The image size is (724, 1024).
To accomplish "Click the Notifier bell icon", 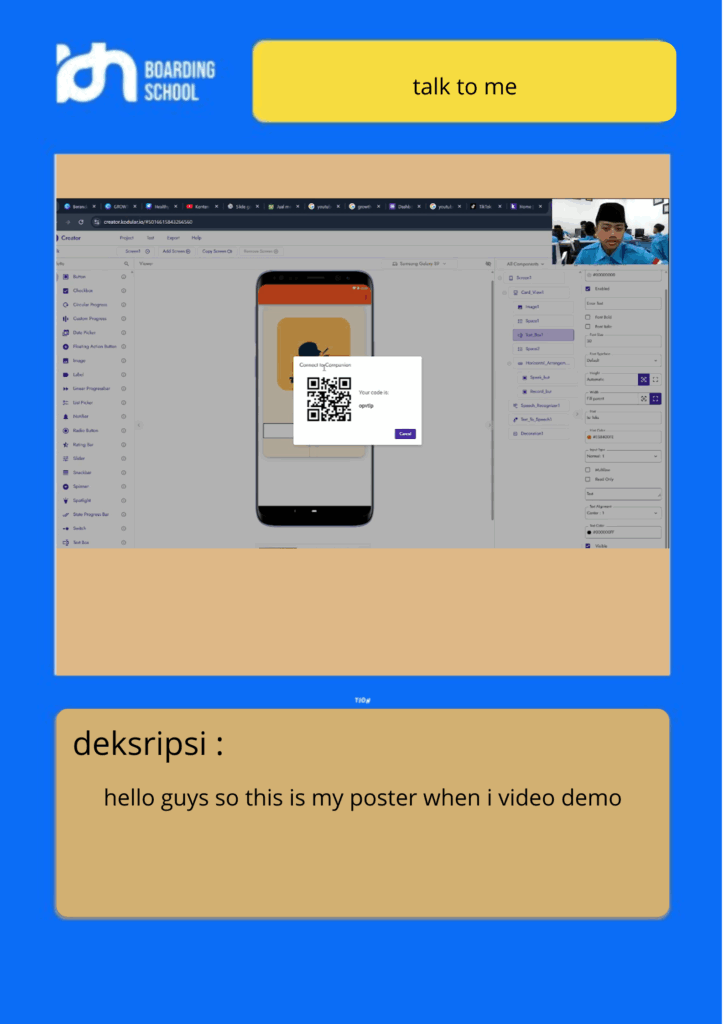I will coord(66,416).
